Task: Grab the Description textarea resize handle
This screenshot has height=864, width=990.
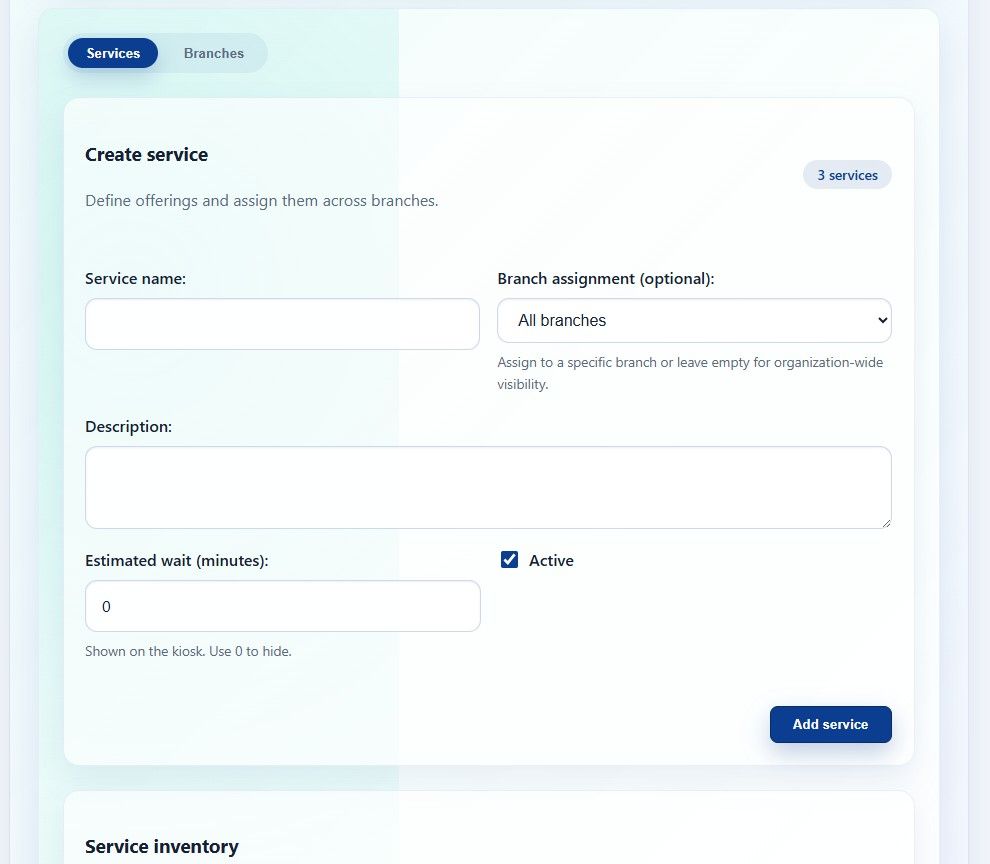Action: (x=885, y=522)
